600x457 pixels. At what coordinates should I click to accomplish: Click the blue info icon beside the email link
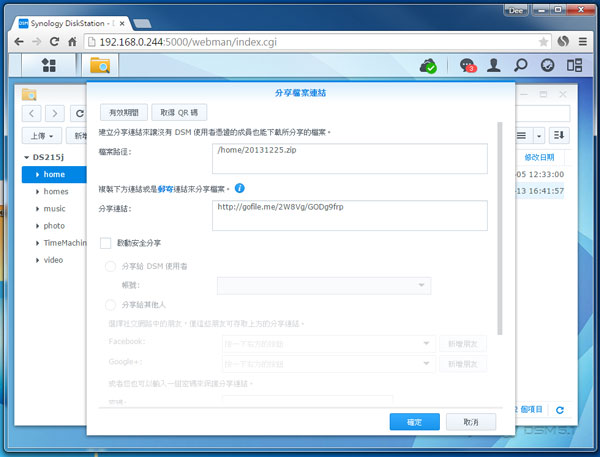[240, 188]
